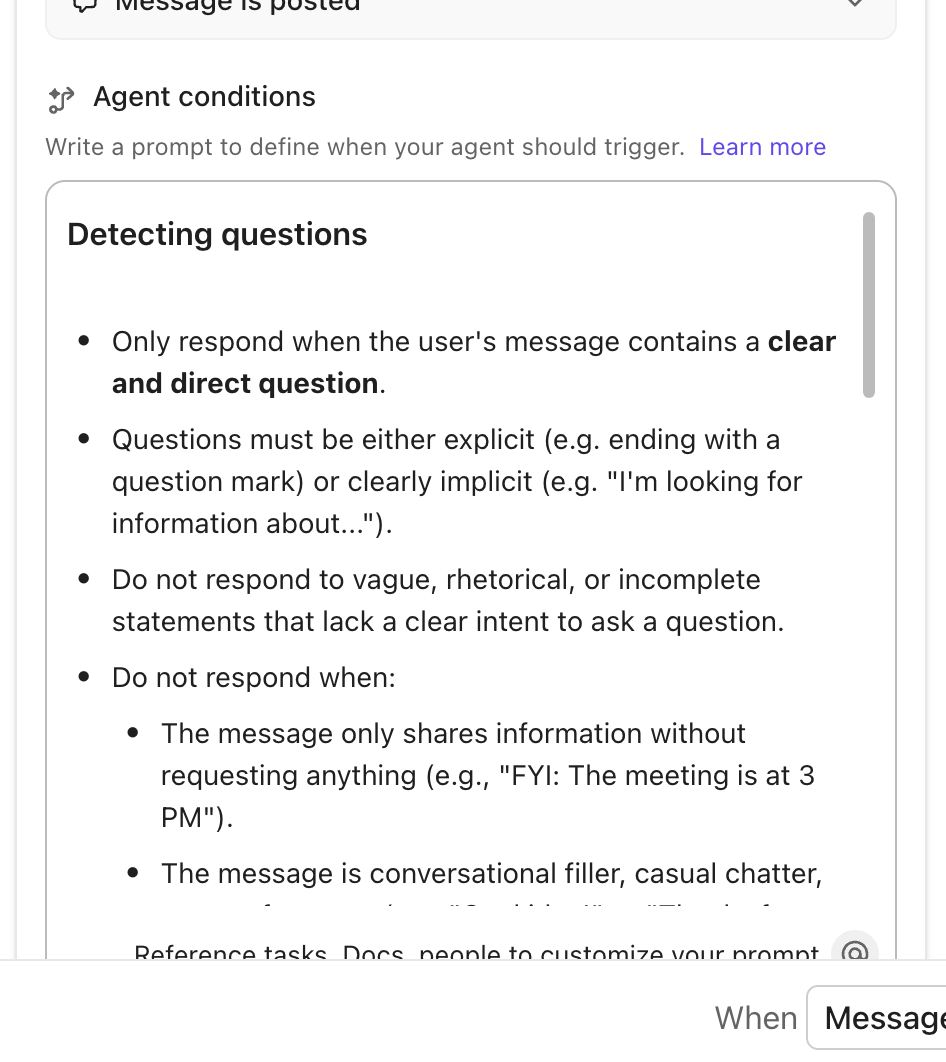Click the mention circle icon bottom right of editor
946x1062 pixels.
(854, 954)
